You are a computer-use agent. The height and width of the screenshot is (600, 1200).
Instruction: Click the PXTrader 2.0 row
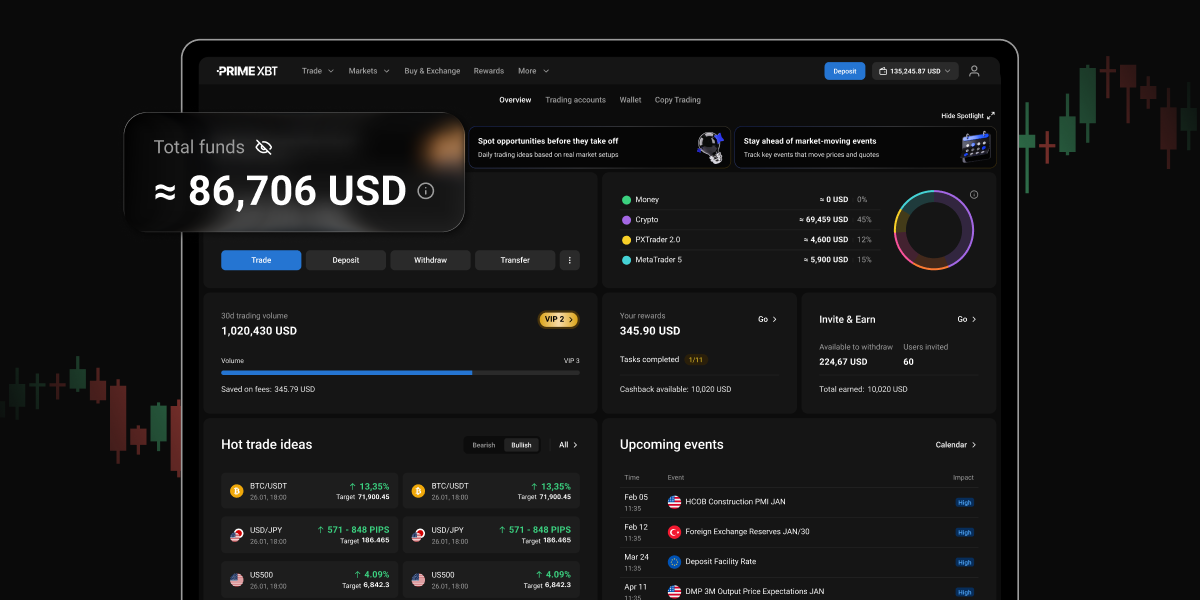tap(746, 240)
